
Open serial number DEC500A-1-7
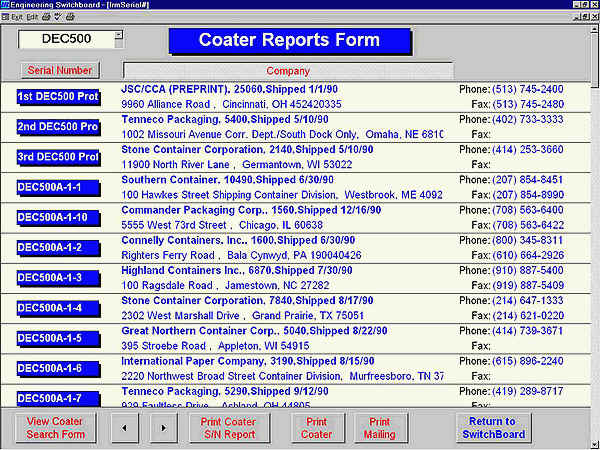(58, 399)
